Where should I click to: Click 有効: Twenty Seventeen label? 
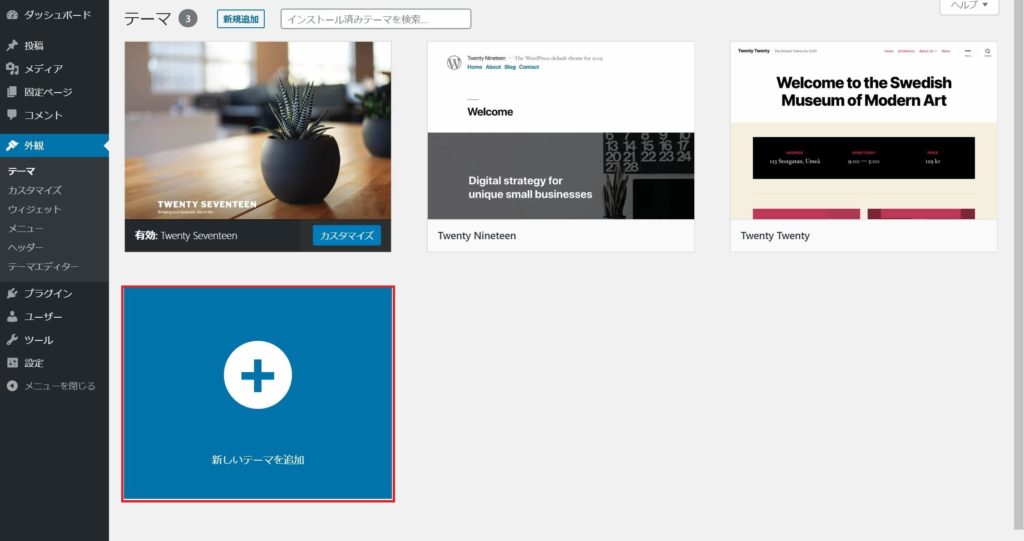[x=186, y=235]
